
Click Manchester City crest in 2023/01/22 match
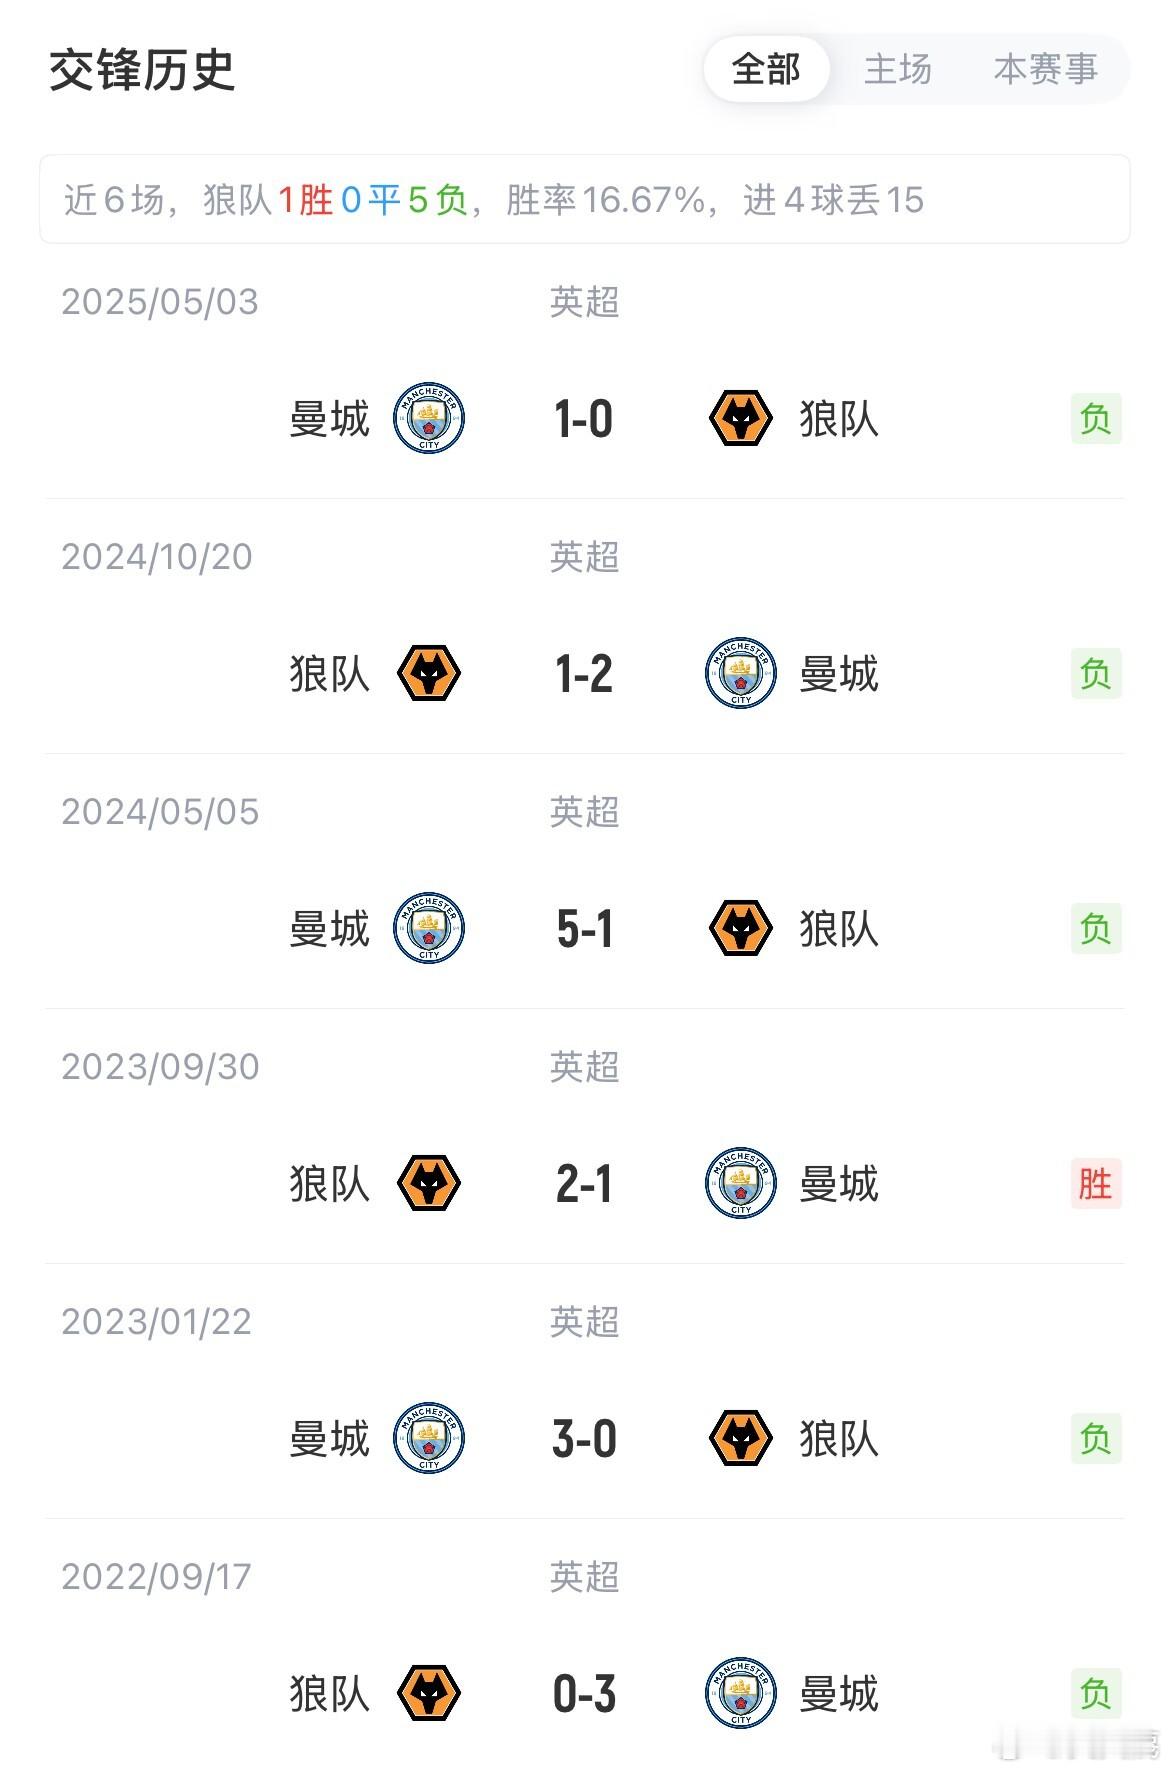[x=429, y=1438]
